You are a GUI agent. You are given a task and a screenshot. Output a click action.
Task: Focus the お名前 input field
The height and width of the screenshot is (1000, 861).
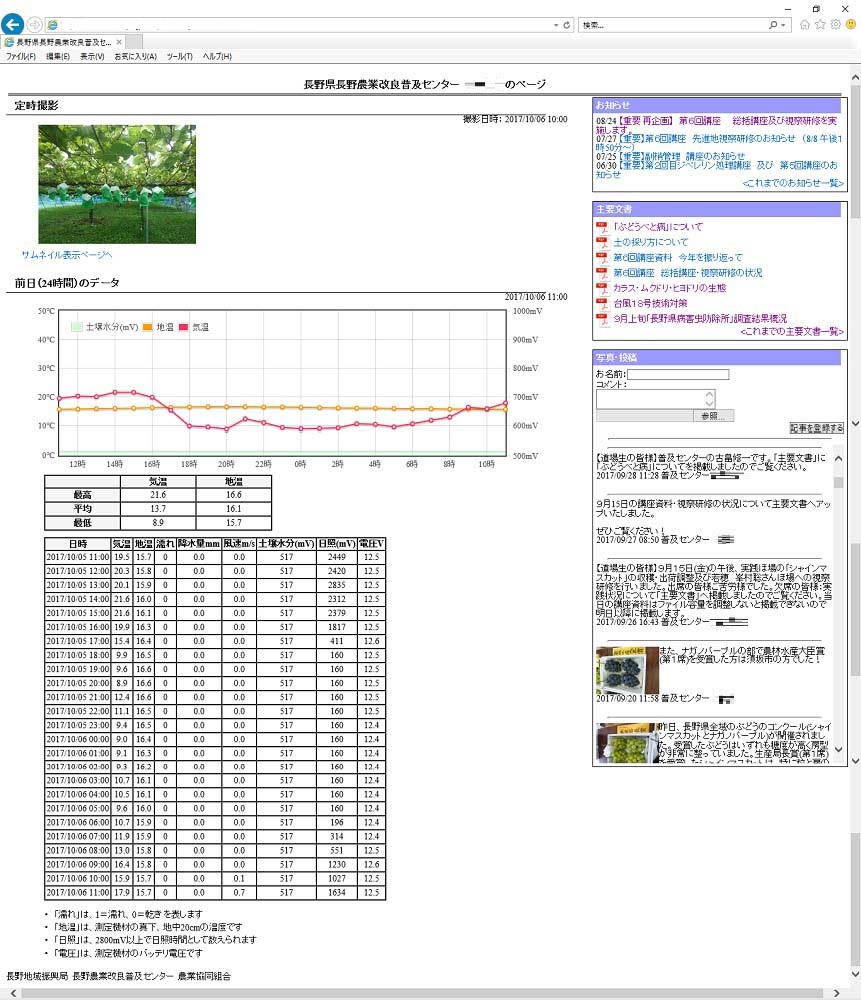[x=678, y=374]
